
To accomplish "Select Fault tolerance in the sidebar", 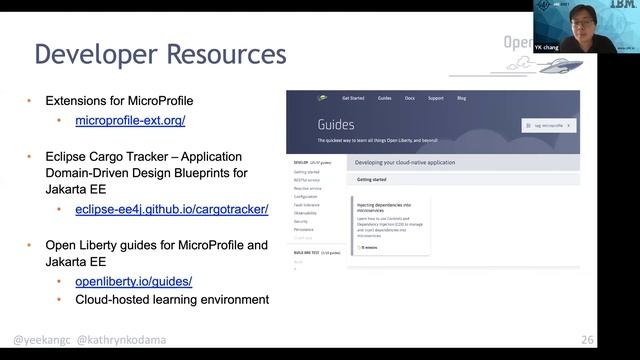I will [x=307, y=205].
